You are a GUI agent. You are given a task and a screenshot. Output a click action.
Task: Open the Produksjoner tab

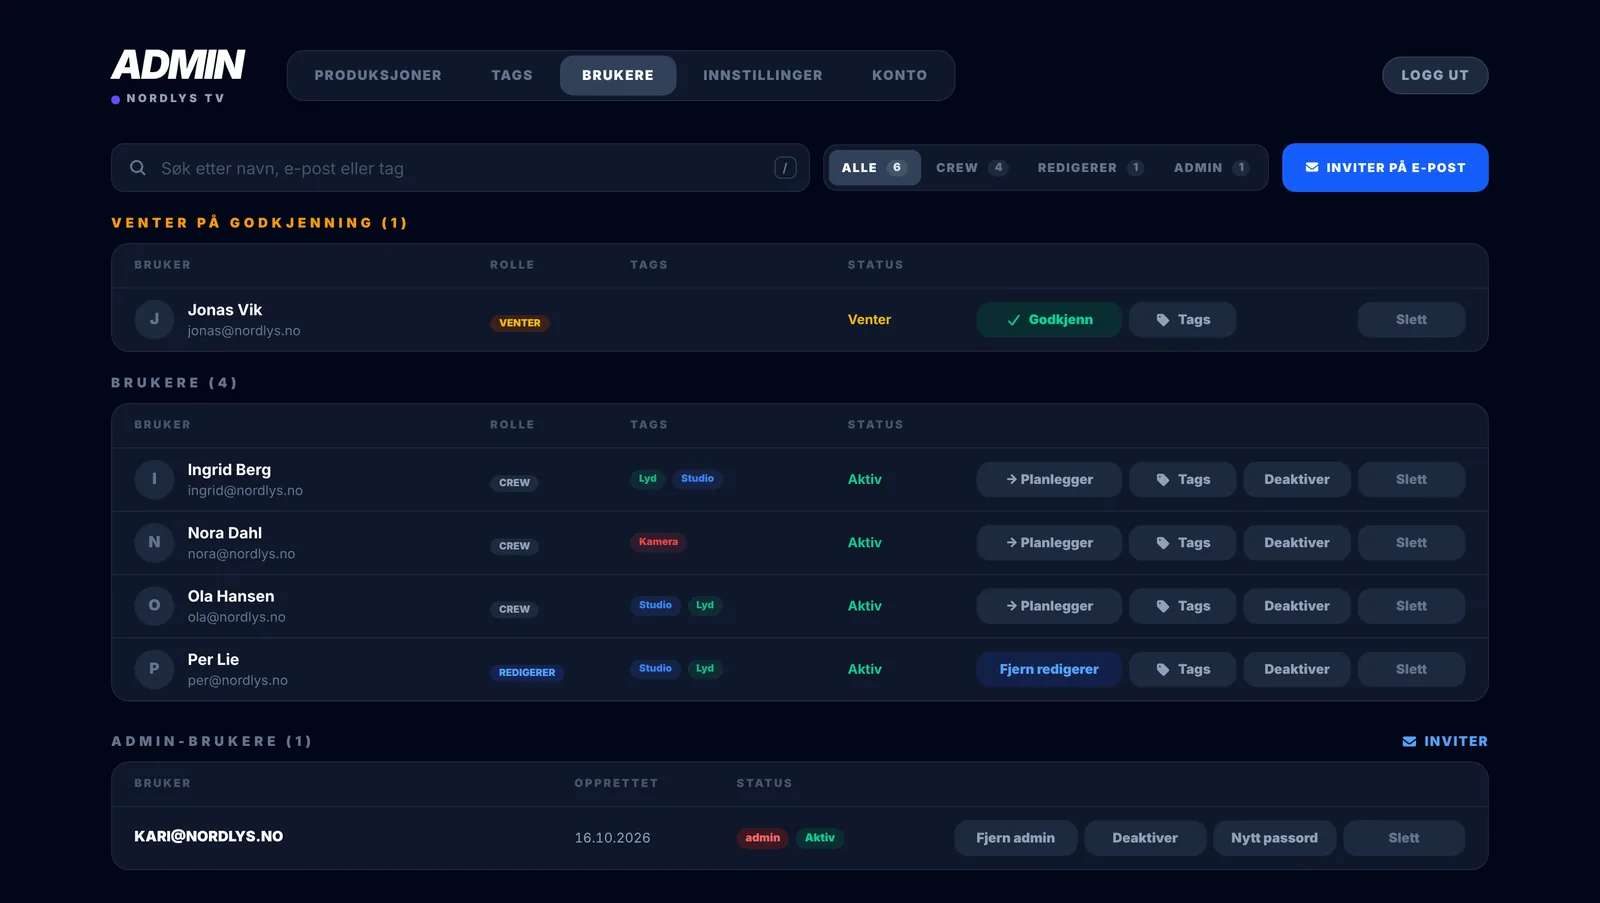click(378, 75)
